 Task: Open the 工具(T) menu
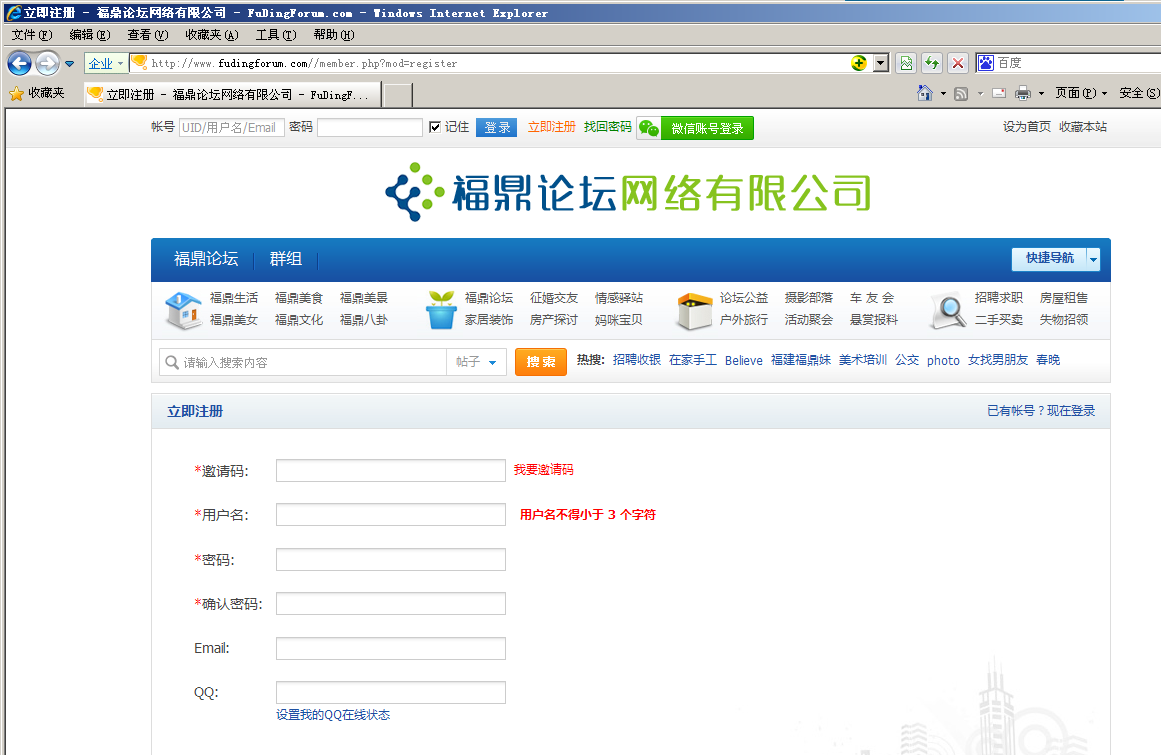point(275,35)
